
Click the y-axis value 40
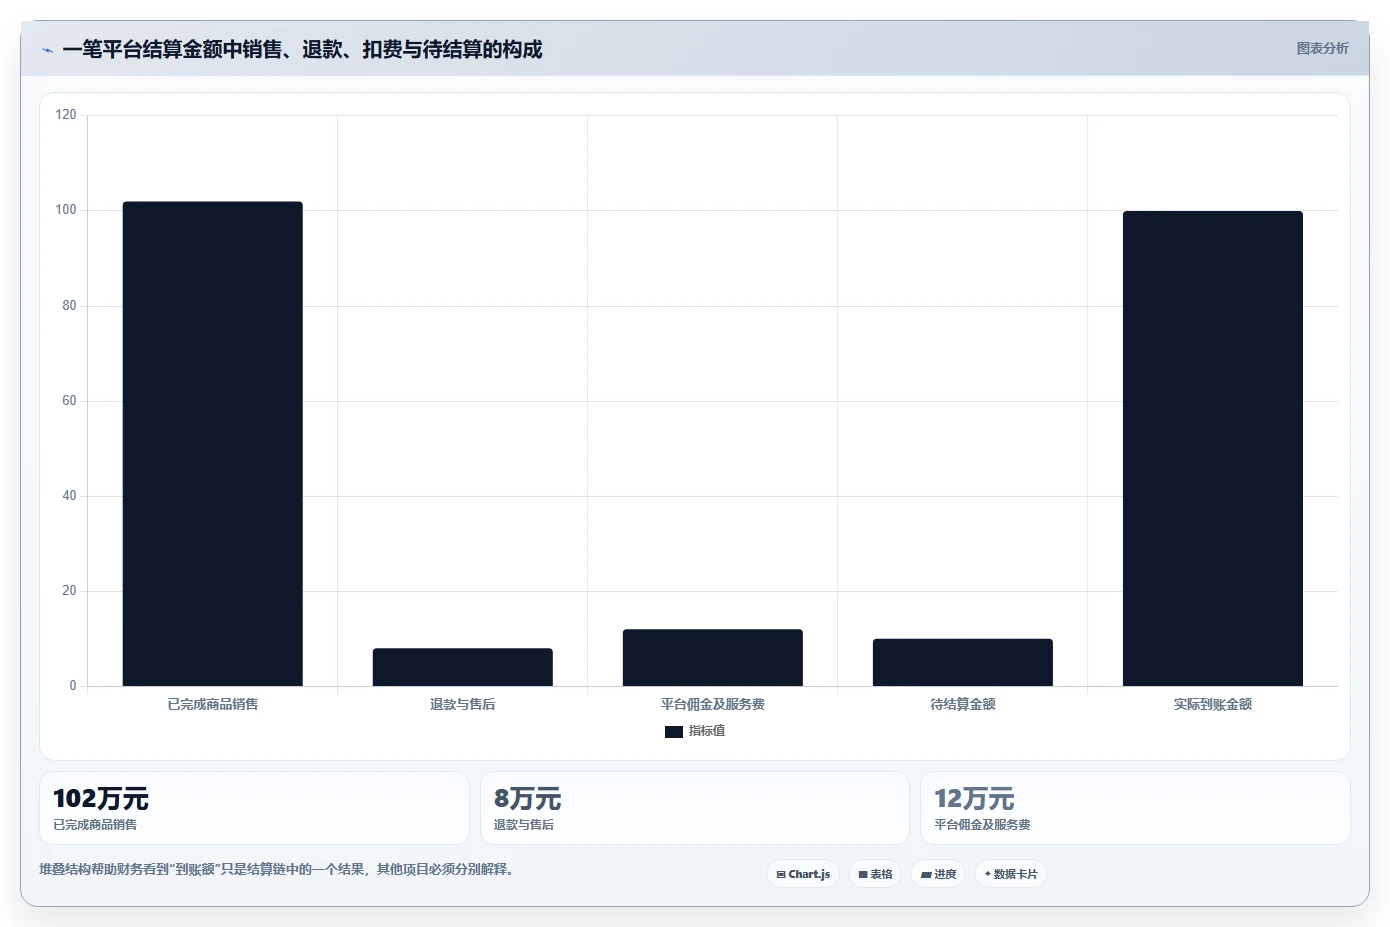coord(69,496)
